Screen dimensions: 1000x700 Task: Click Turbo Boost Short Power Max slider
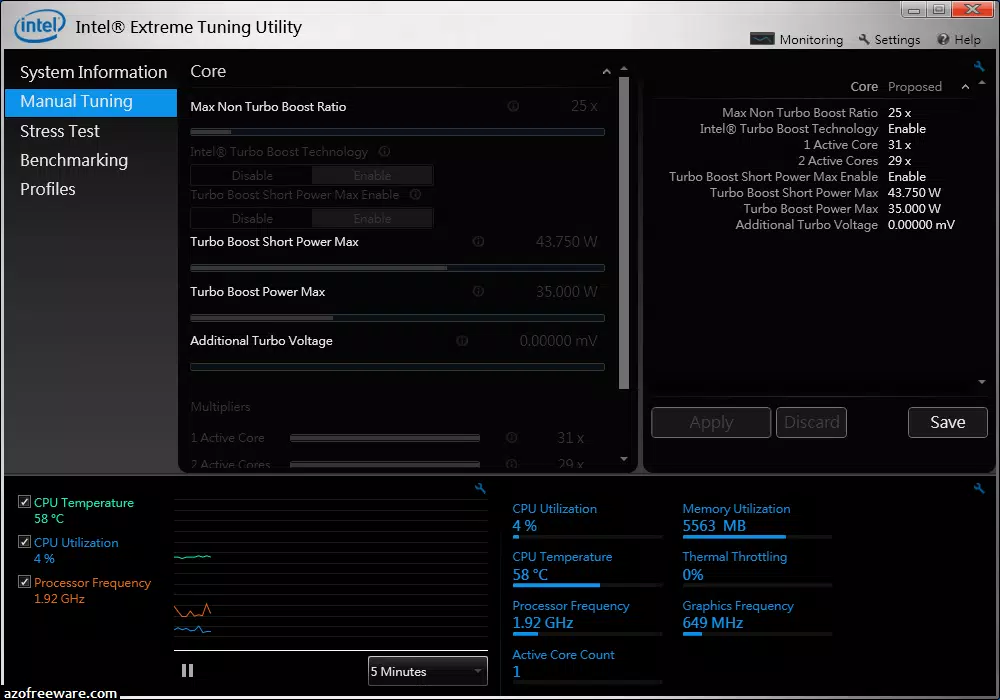[x=397, y=268]
